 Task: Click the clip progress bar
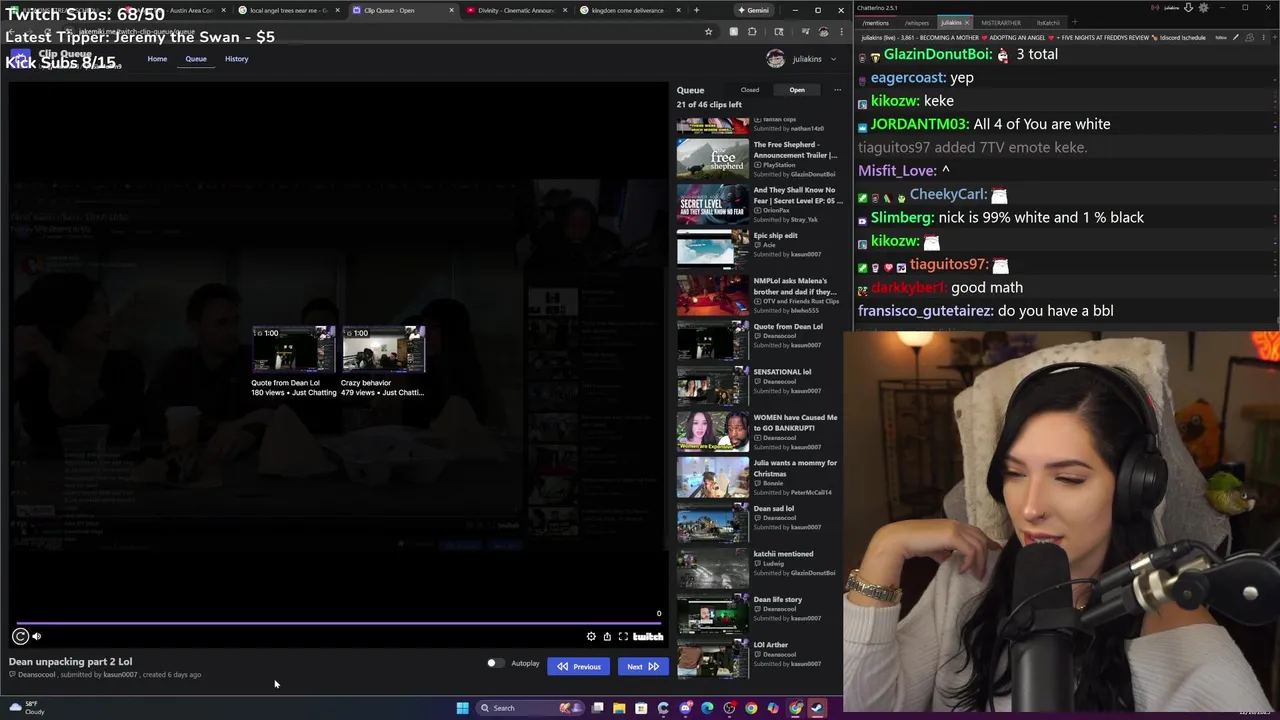click(x=338, y=622)
